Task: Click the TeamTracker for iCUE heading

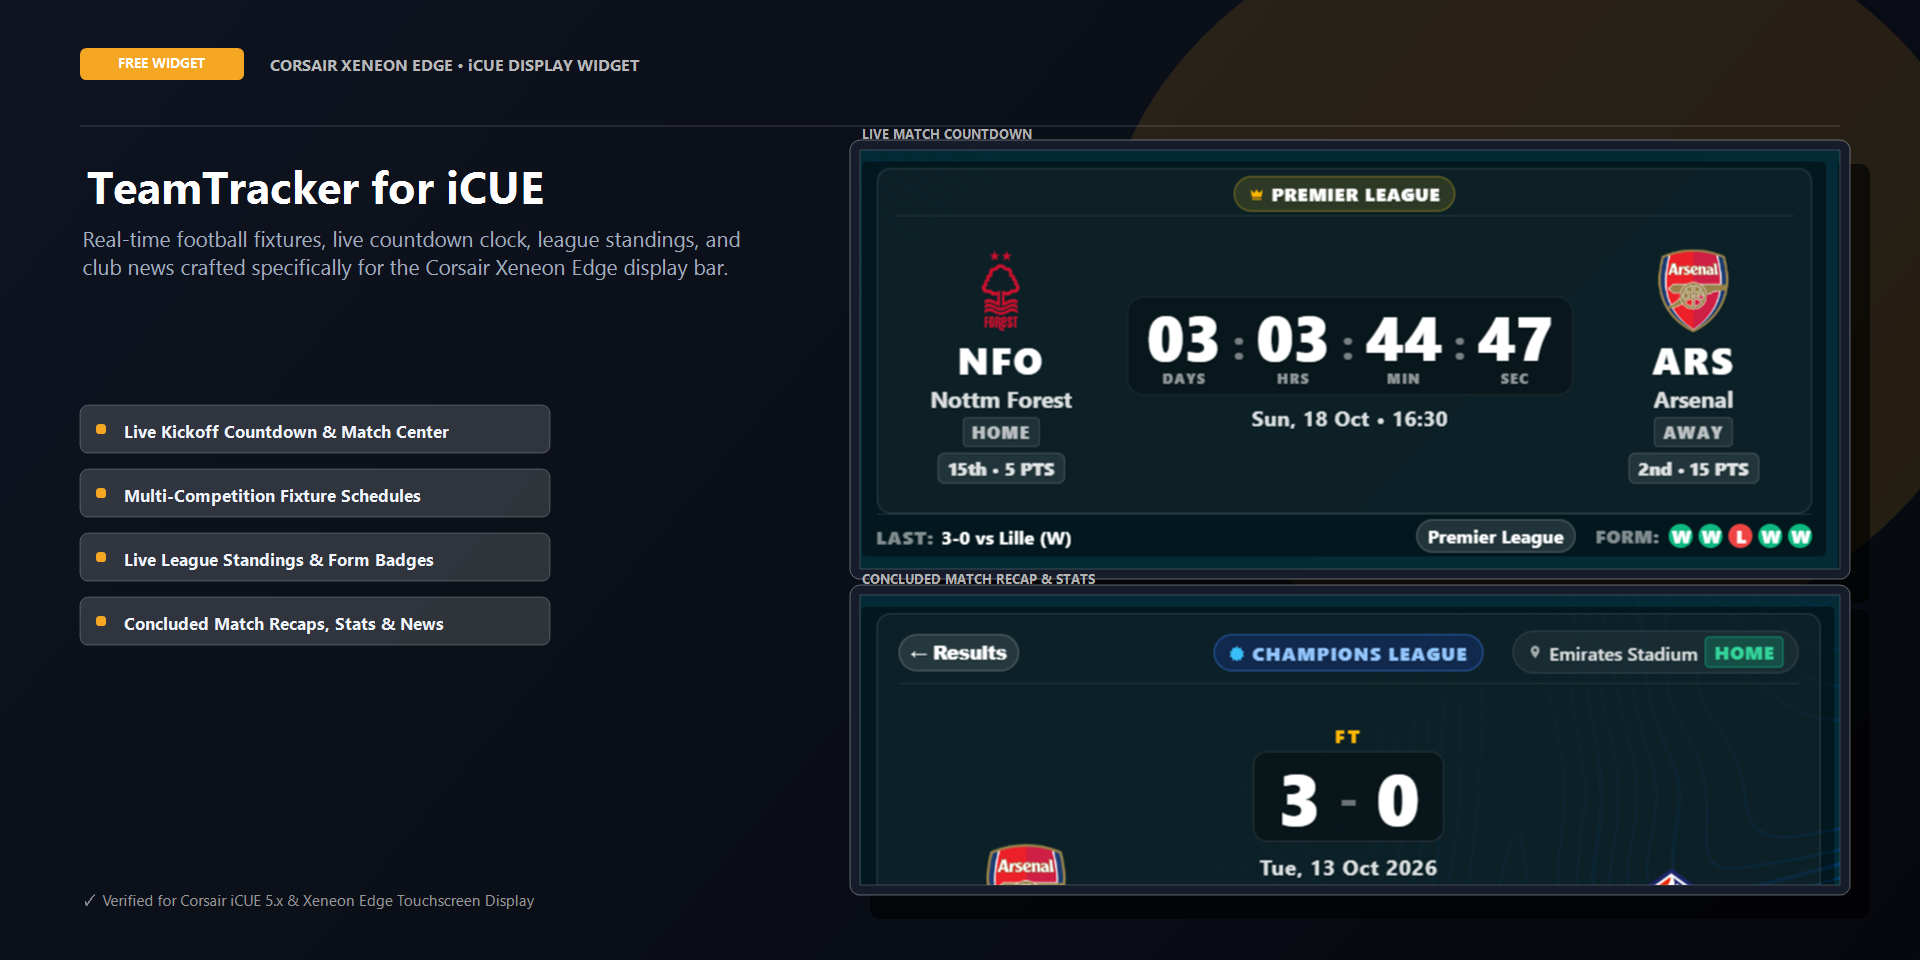Action: point(316,188)
